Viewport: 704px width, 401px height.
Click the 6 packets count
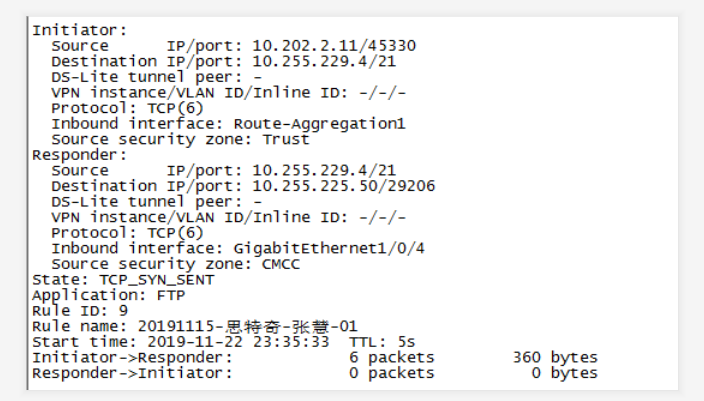391,357
